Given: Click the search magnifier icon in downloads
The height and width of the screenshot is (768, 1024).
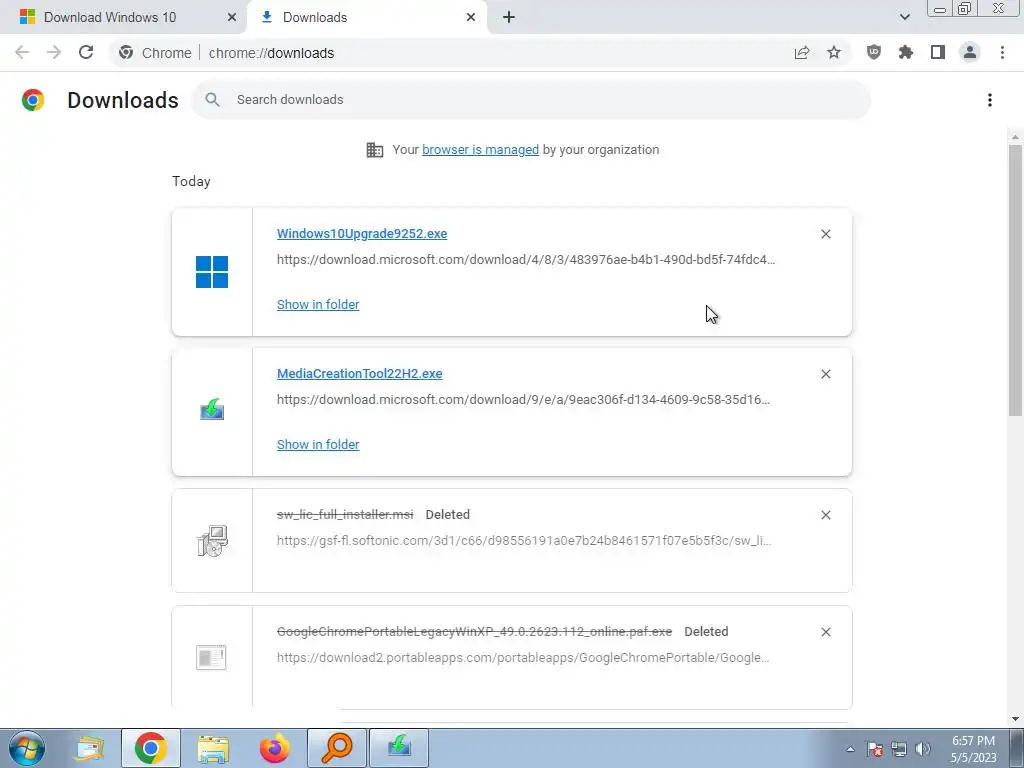Looking at the screenshot, I should click(x=212, y=99).
